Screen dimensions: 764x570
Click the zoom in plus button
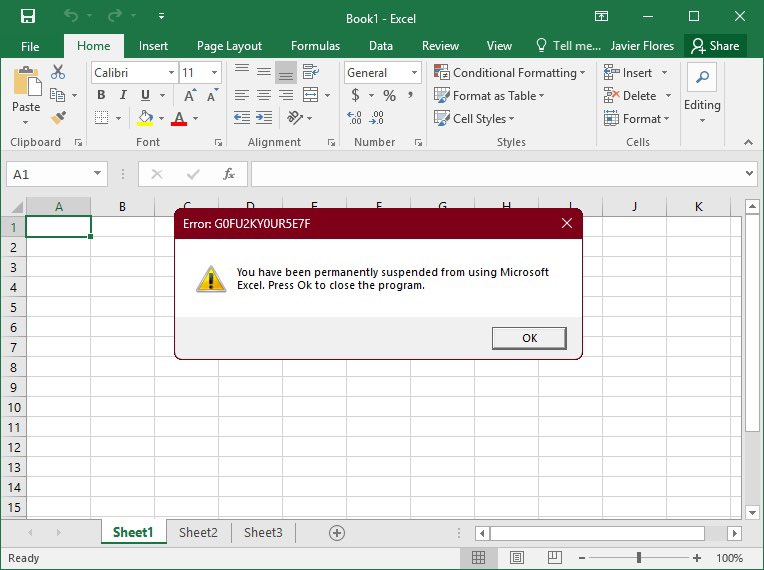[x=697, y=558]
